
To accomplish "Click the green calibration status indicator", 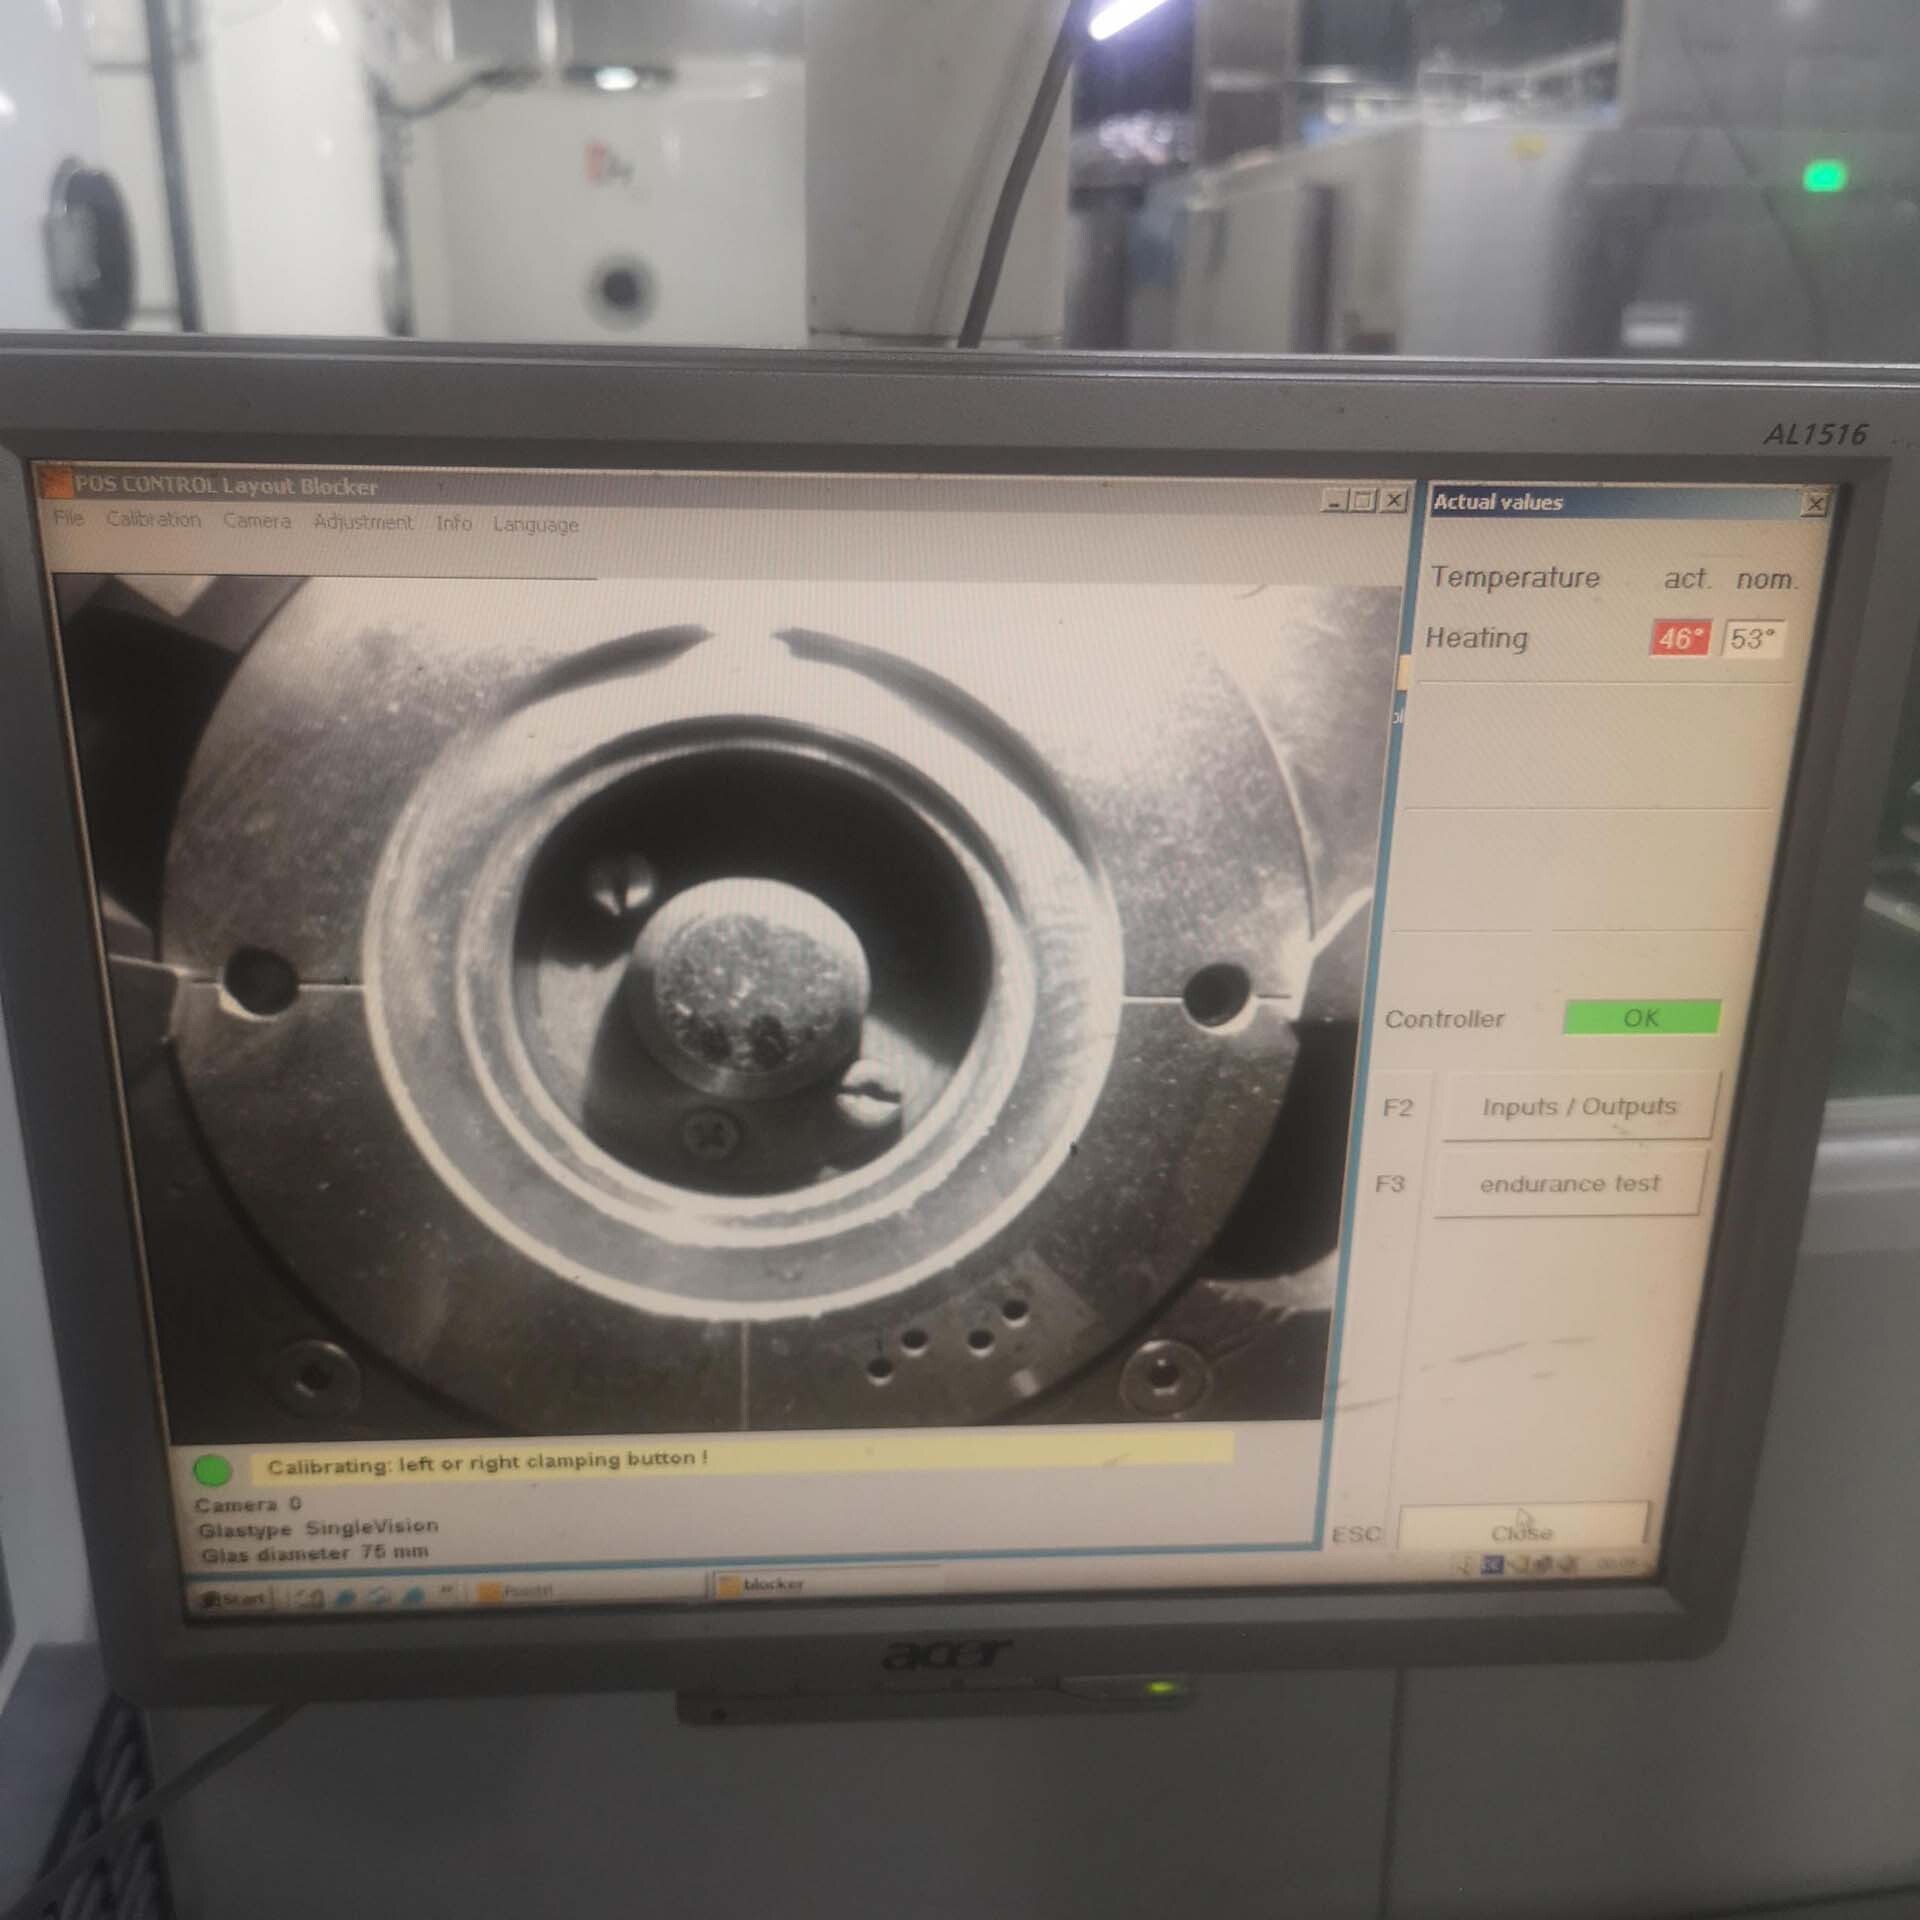I will pos(212,1470).
